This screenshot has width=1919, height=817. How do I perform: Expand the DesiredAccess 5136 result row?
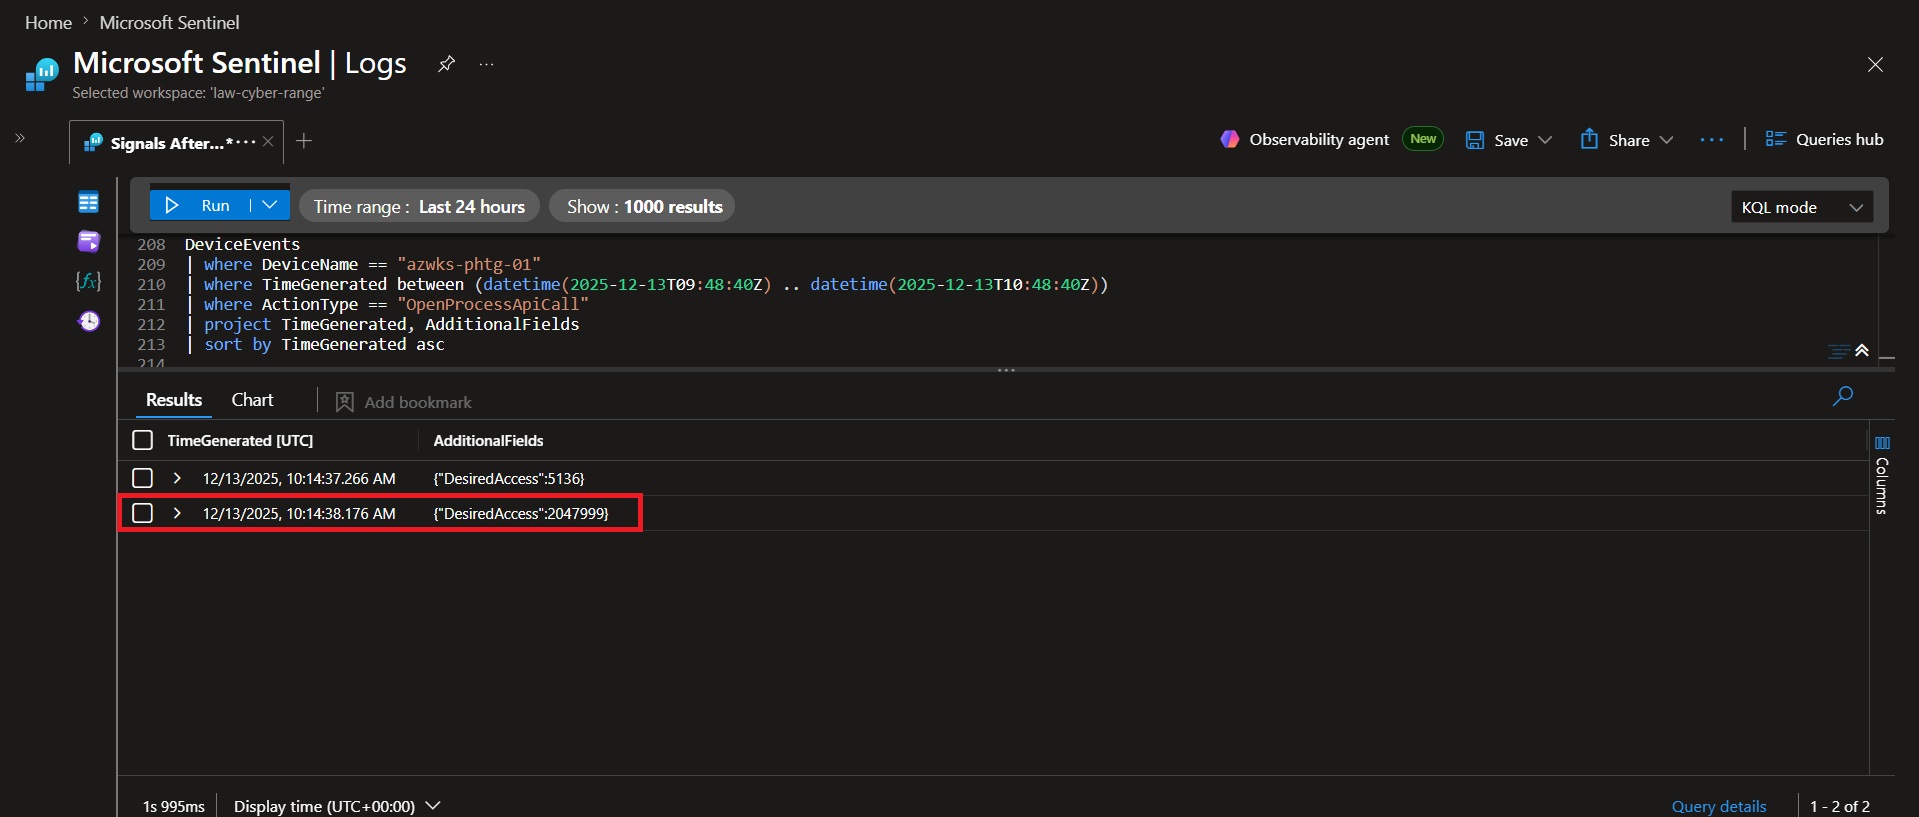click(177, 478)
